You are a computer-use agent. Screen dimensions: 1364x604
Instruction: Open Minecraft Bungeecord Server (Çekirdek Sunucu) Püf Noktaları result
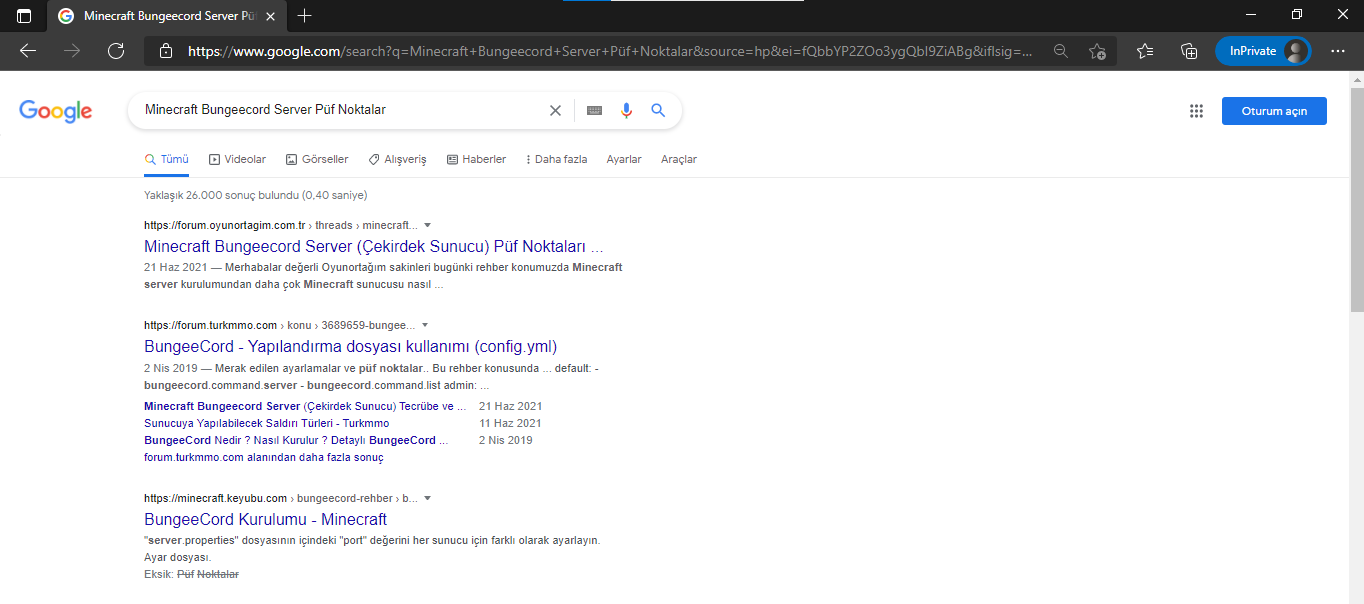pyautogui.click(x=374, y=246)
